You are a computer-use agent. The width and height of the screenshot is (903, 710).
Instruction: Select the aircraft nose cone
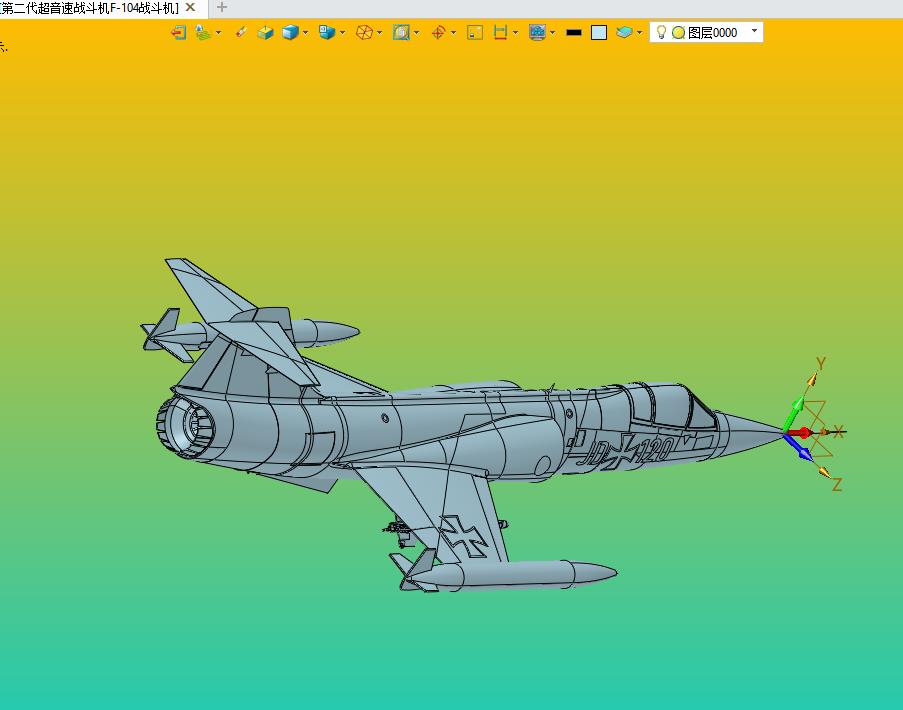tap(752, 435)
